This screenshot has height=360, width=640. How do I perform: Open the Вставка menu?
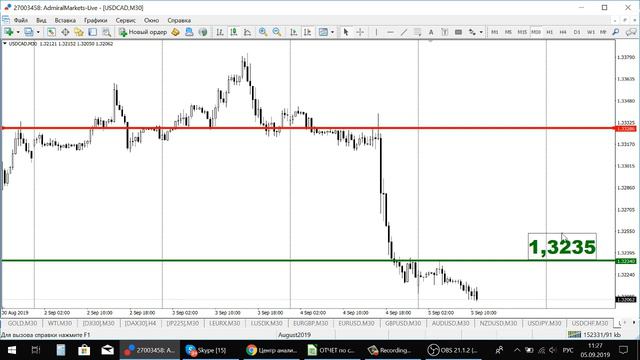pos(65,20)
